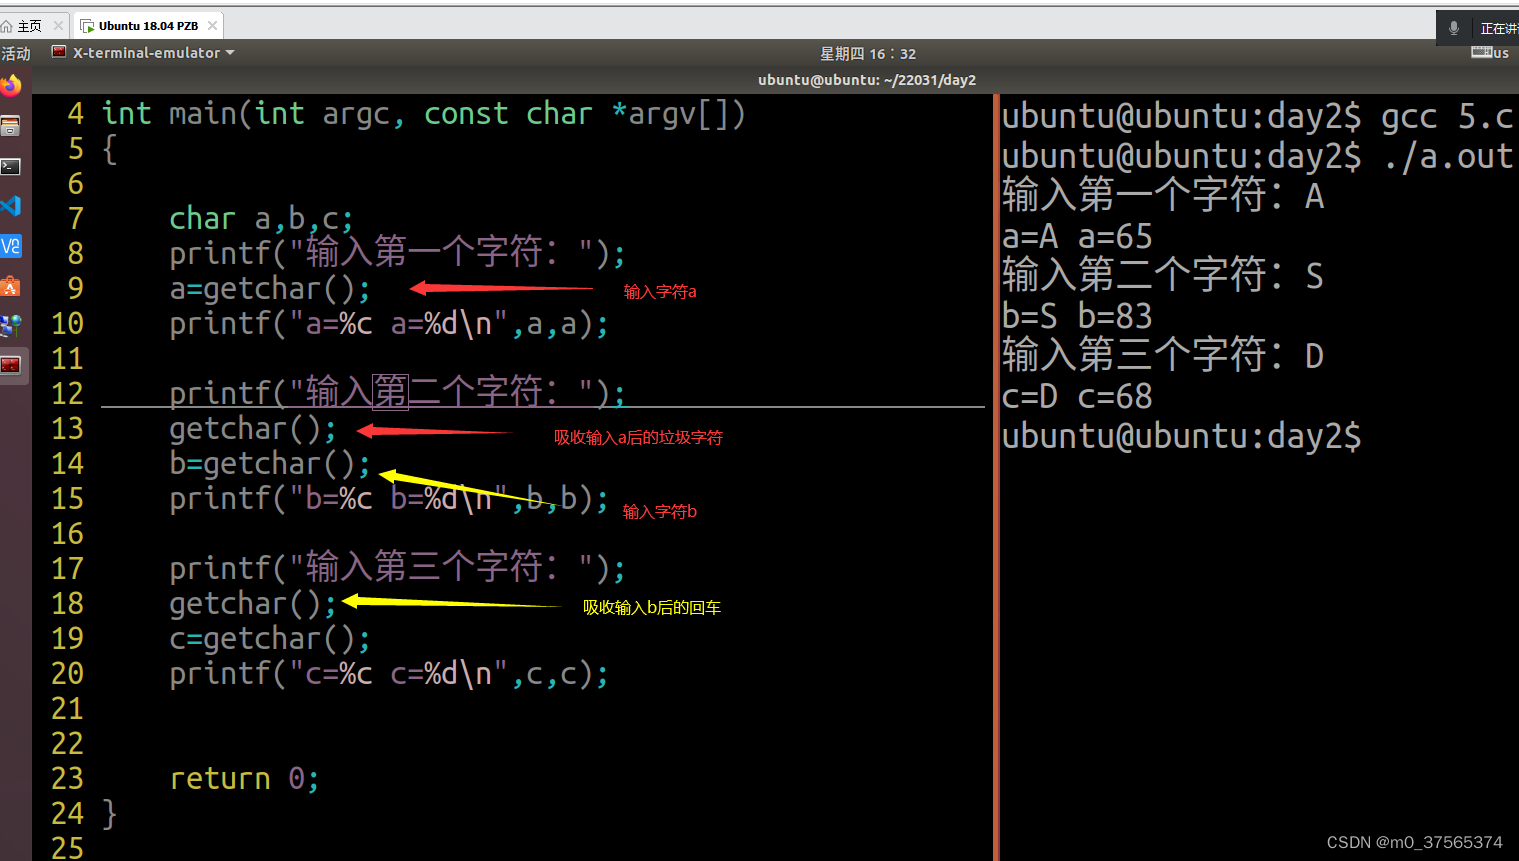The width and height of the screenshot is (1519, 861).
Task: Click the closing brace on line 24
Action: point(110,815)
